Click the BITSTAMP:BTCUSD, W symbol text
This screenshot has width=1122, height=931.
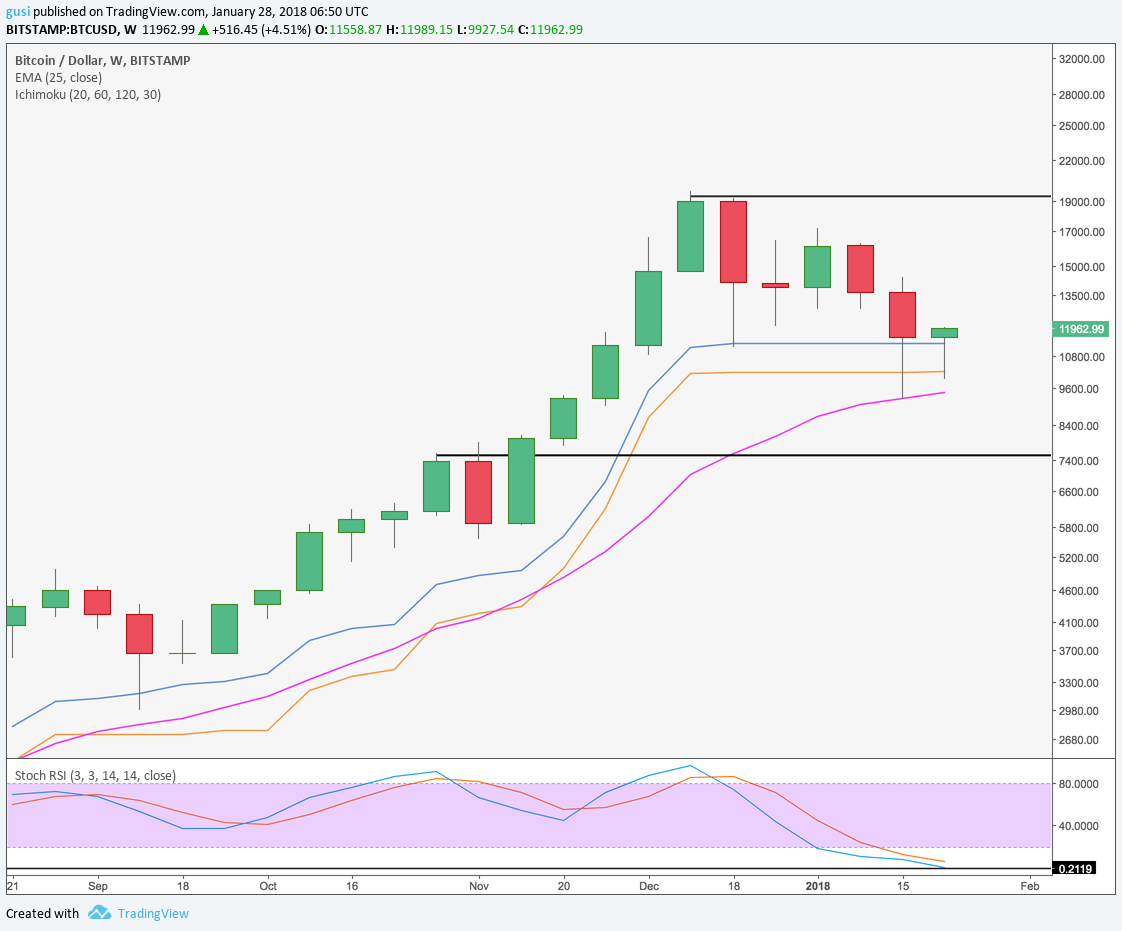(x=71, y=29)
